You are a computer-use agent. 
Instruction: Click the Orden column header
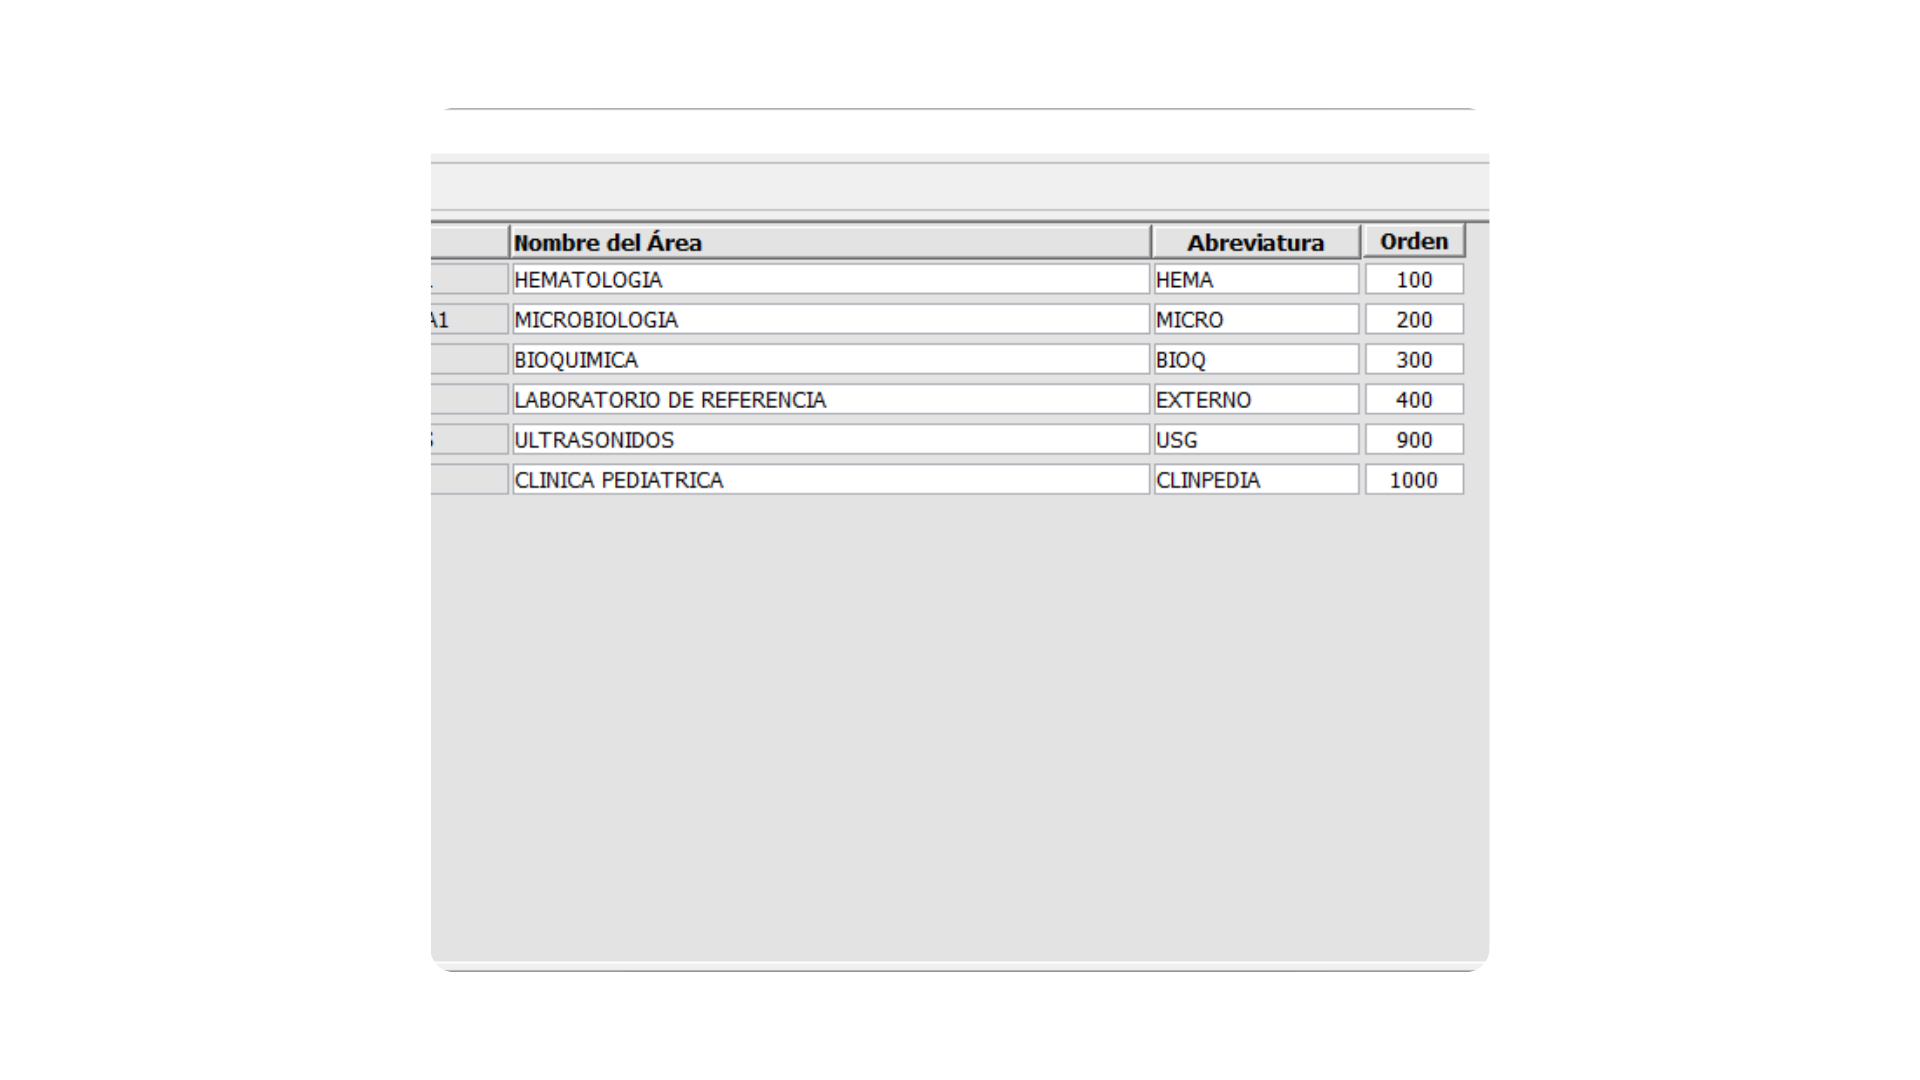[x=1414, y=241]
